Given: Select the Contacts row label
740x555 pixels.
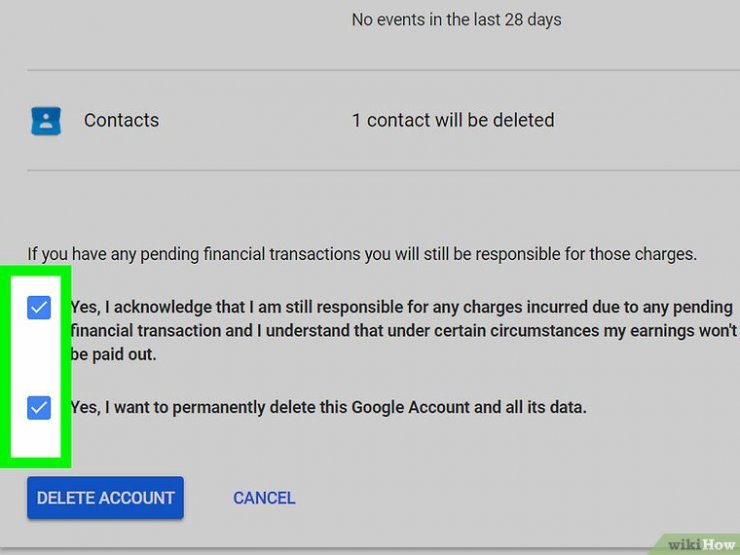Looking at the screenshot, I should (121, 120).
